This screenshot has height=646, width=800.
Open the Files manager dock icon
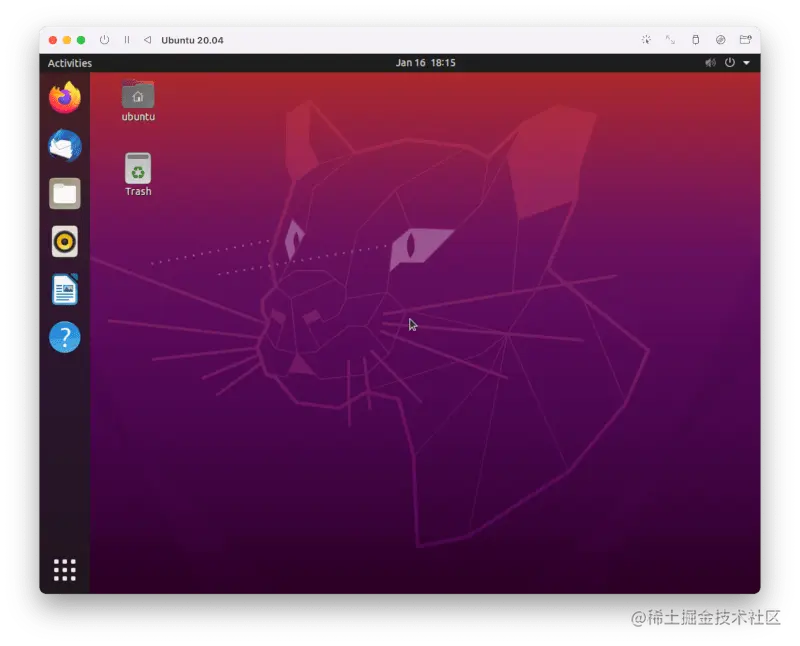tap(65, 193)
